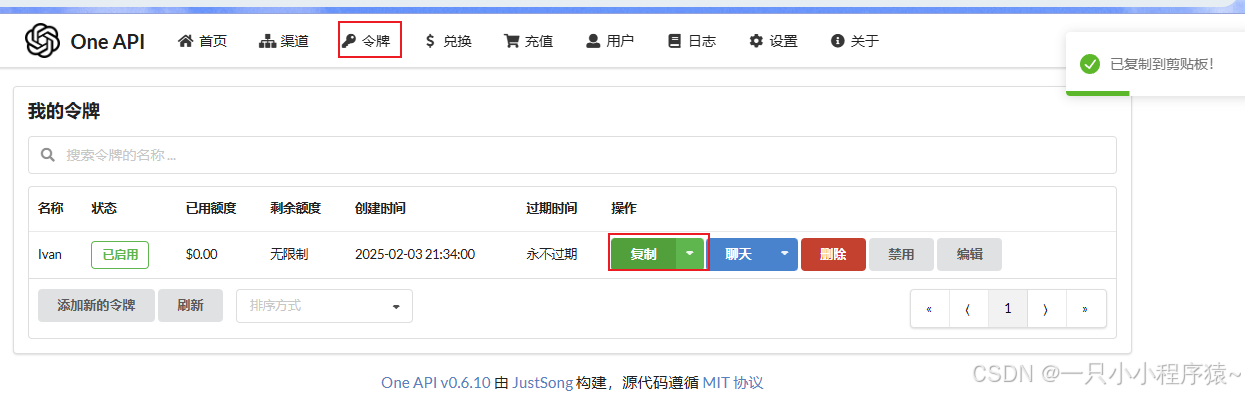Click the 创建时间 column header
1245x393 pixels.
tap(380, 208)
